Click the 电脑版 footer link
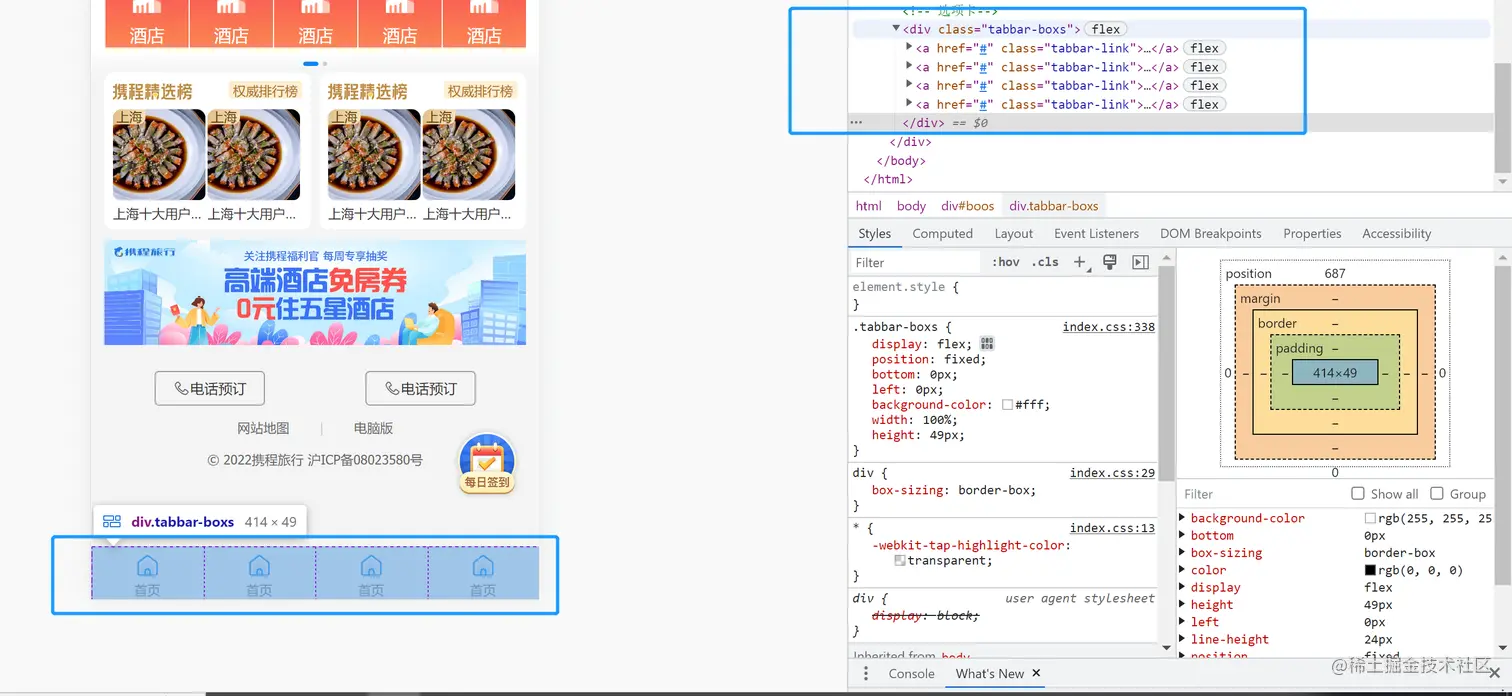Viewport: 1512px width, 696px height. [x=373, y=428]
